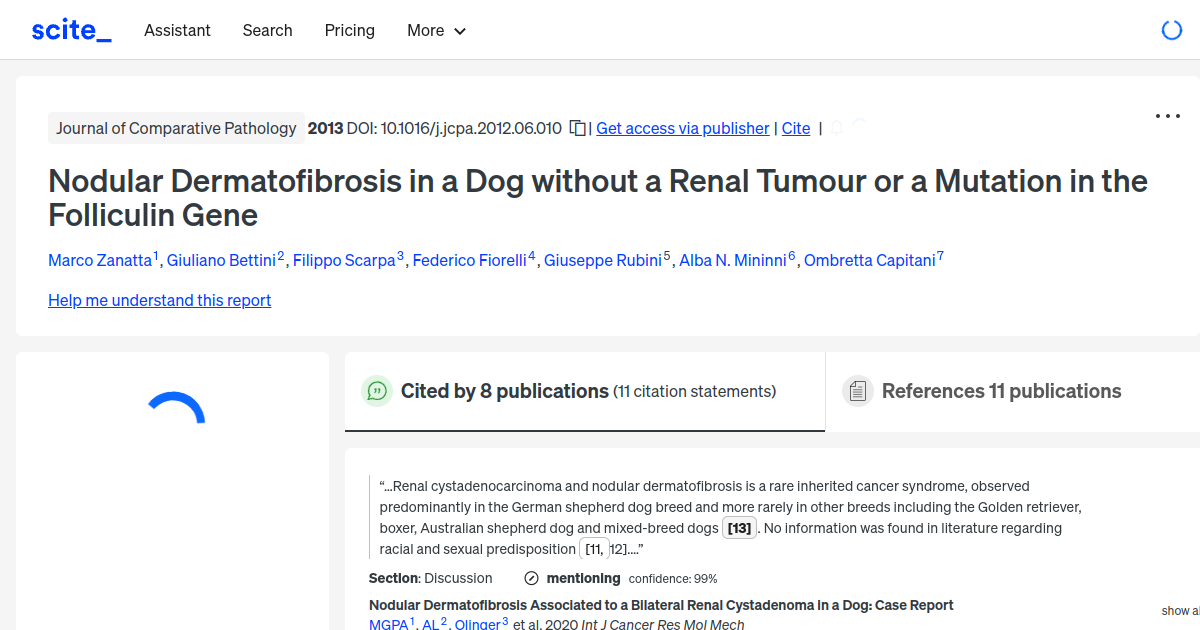1200x630 pixels.
Task: Open the Search menu item
Action: click(x=267, y=30)
